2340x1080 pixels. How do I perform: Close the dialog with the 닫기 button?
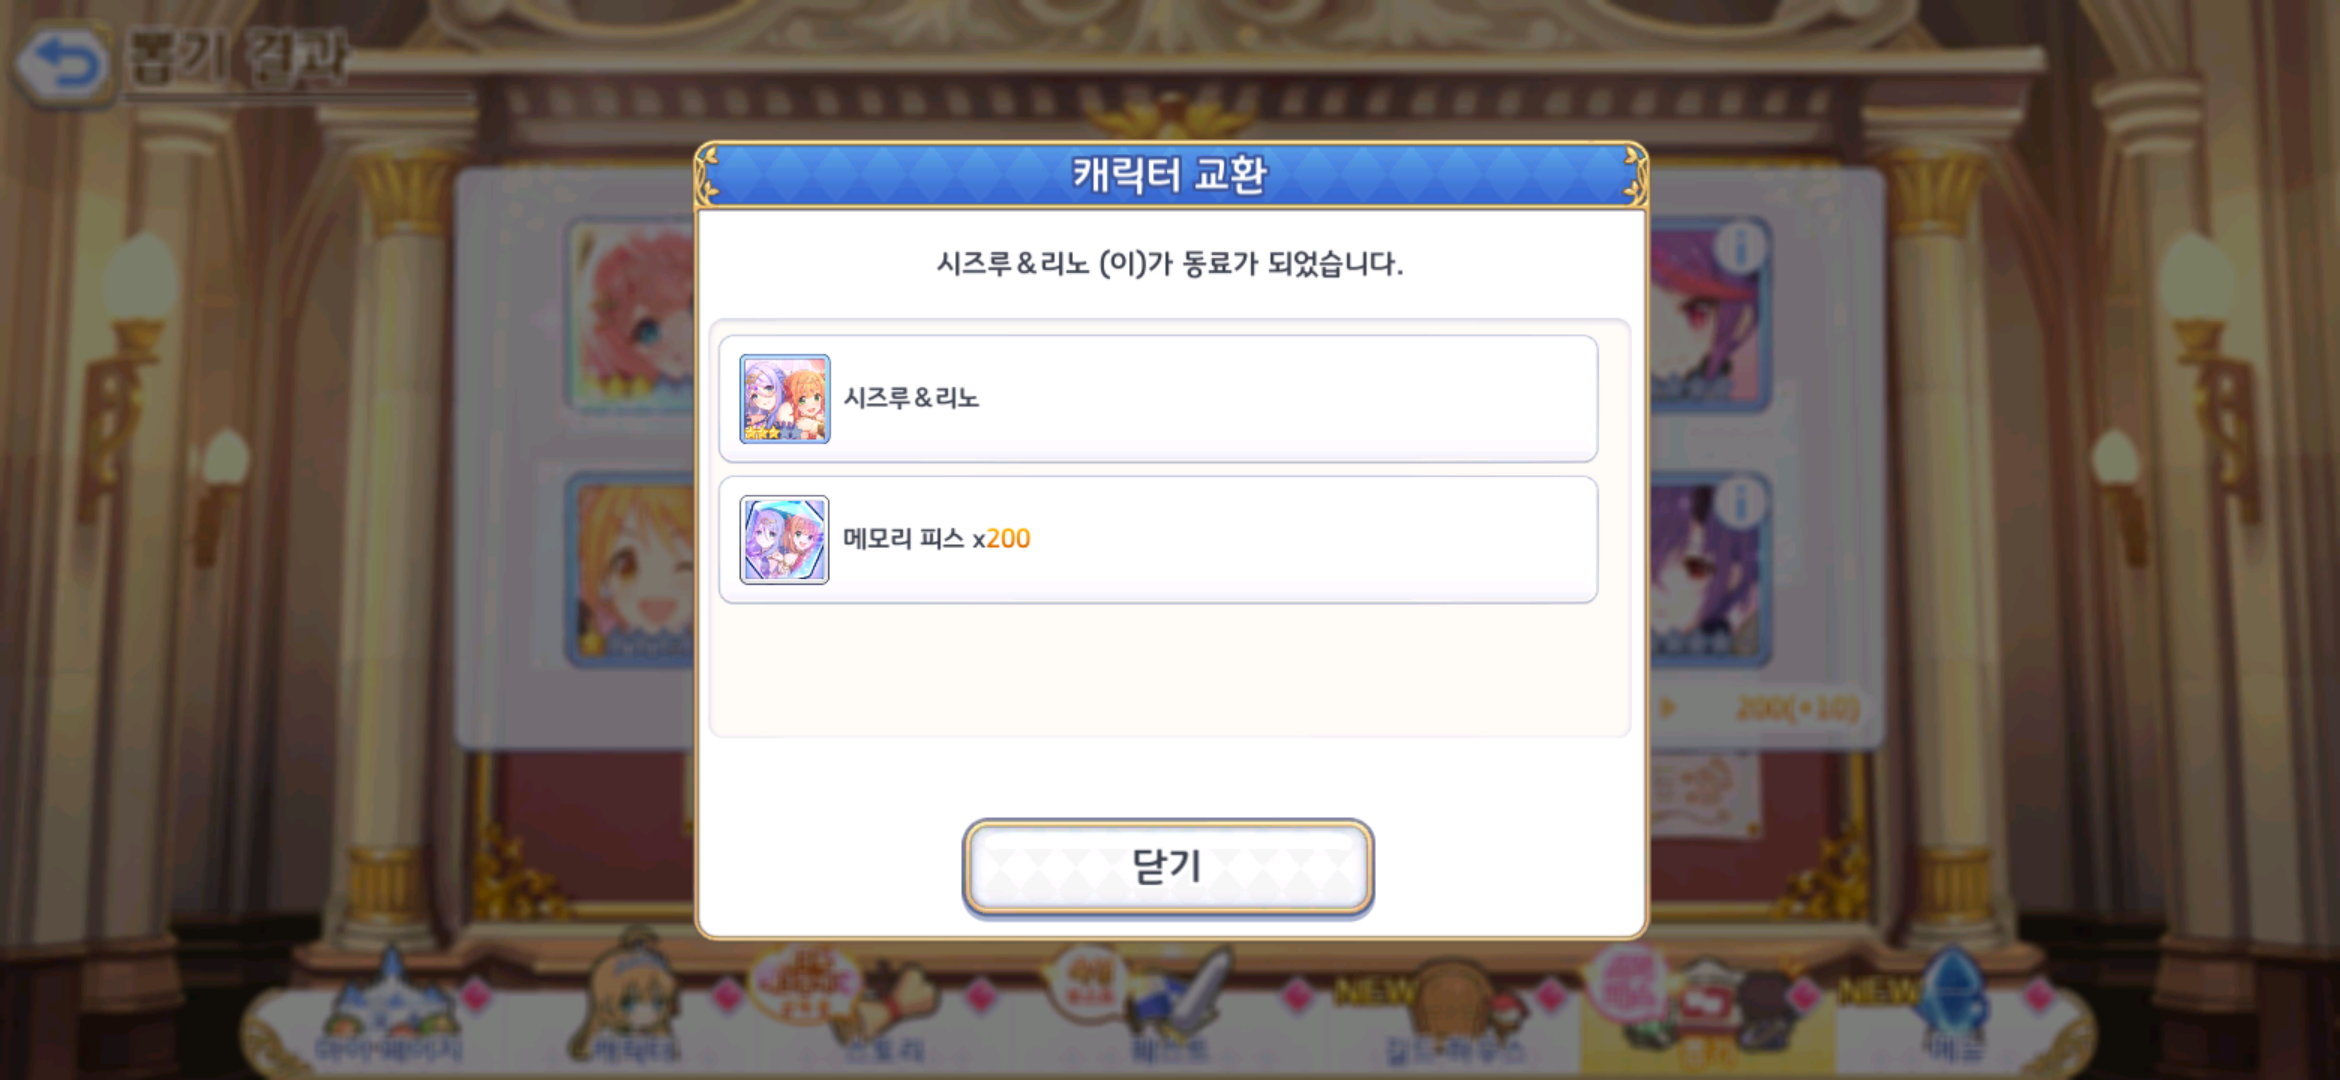(x=1168, y=867)
